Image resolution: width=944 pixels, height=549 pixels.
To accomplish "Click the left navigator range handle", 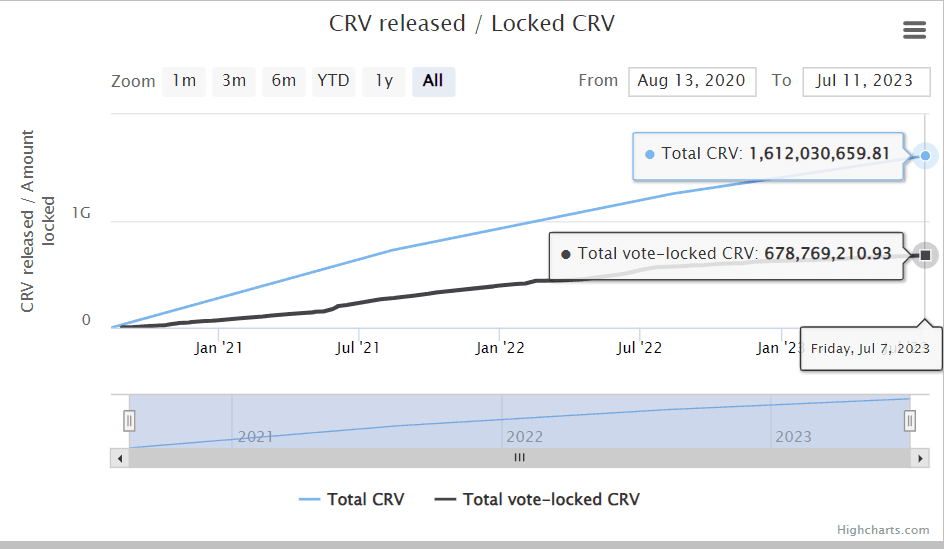I will pyautogui.click(x=129, y=421).
